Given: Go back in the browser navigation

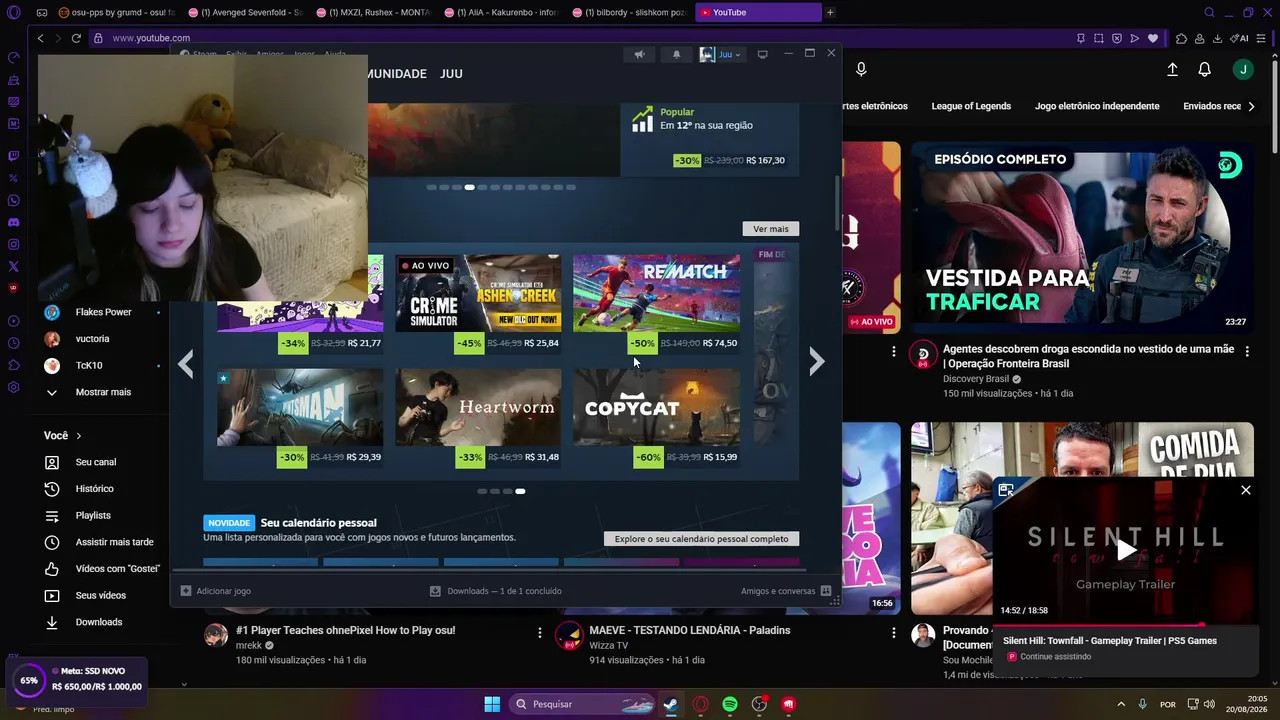Looking at the screenshot, I should [41, 38].
